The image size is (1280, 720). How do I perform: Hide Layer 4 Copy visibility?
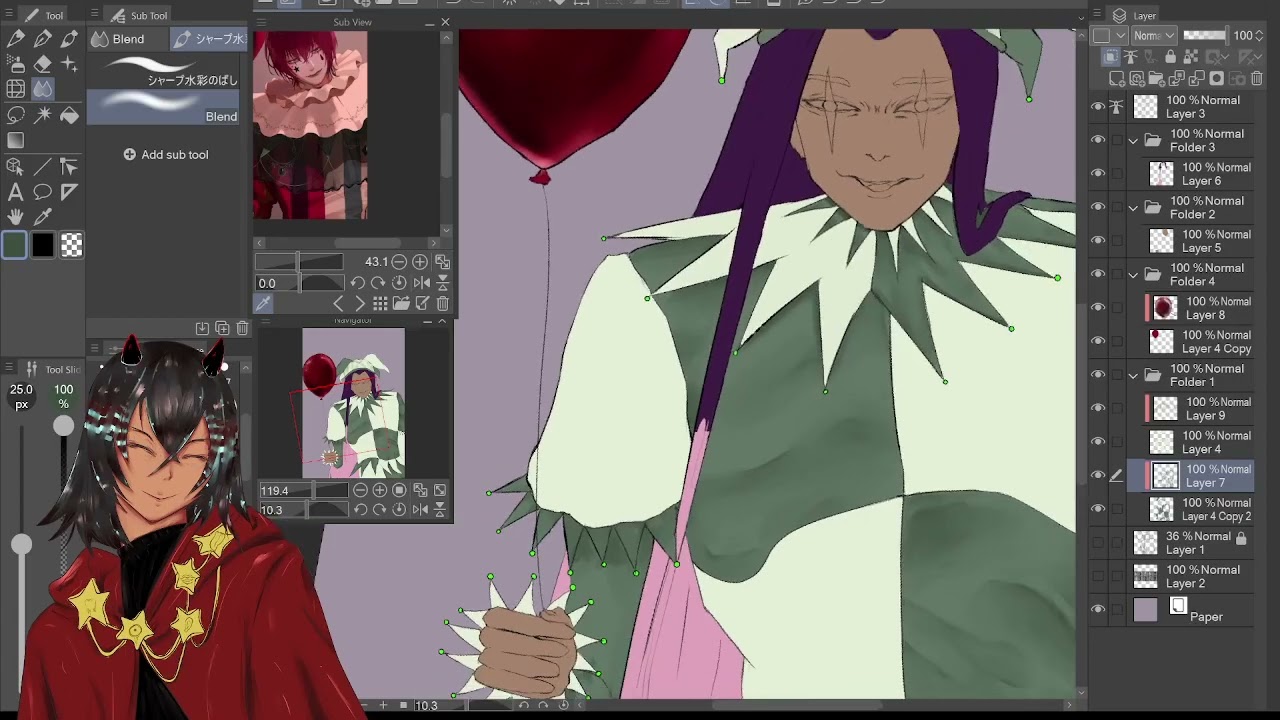click(1098, 342)
